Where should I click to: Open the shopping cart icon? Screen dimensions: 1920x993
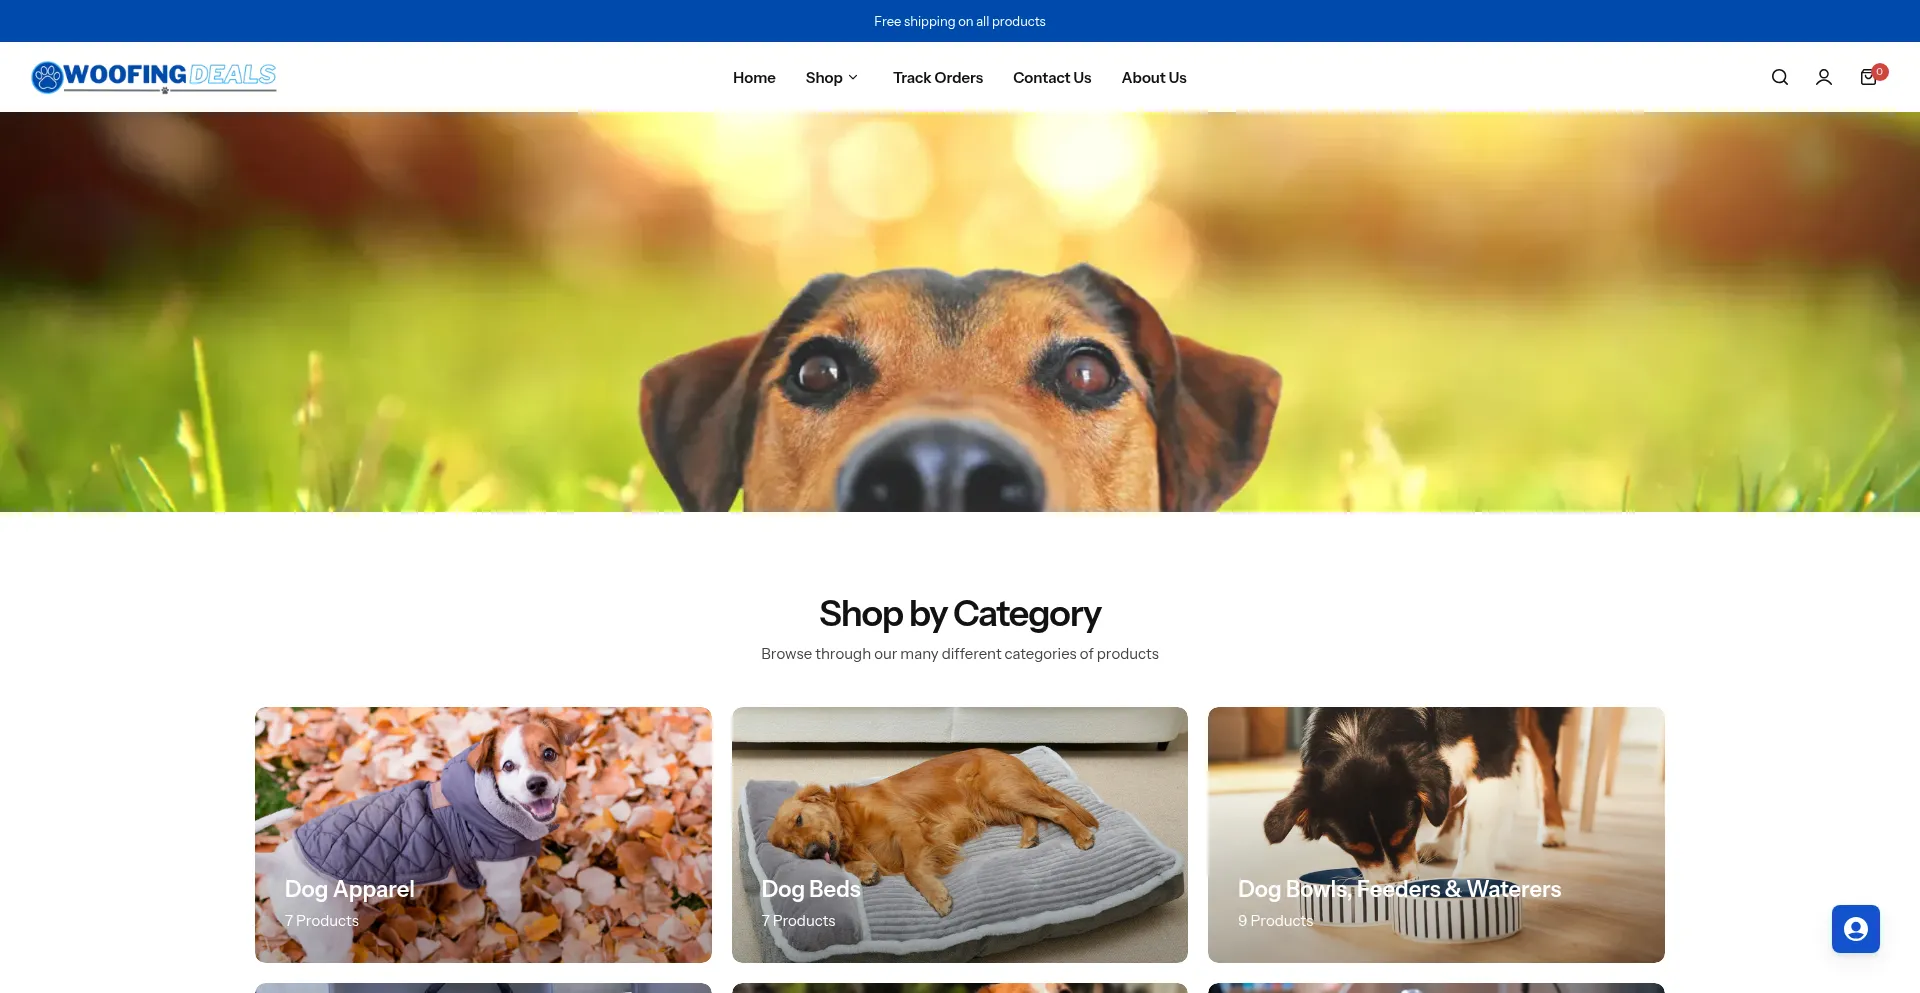point(1867,78)
